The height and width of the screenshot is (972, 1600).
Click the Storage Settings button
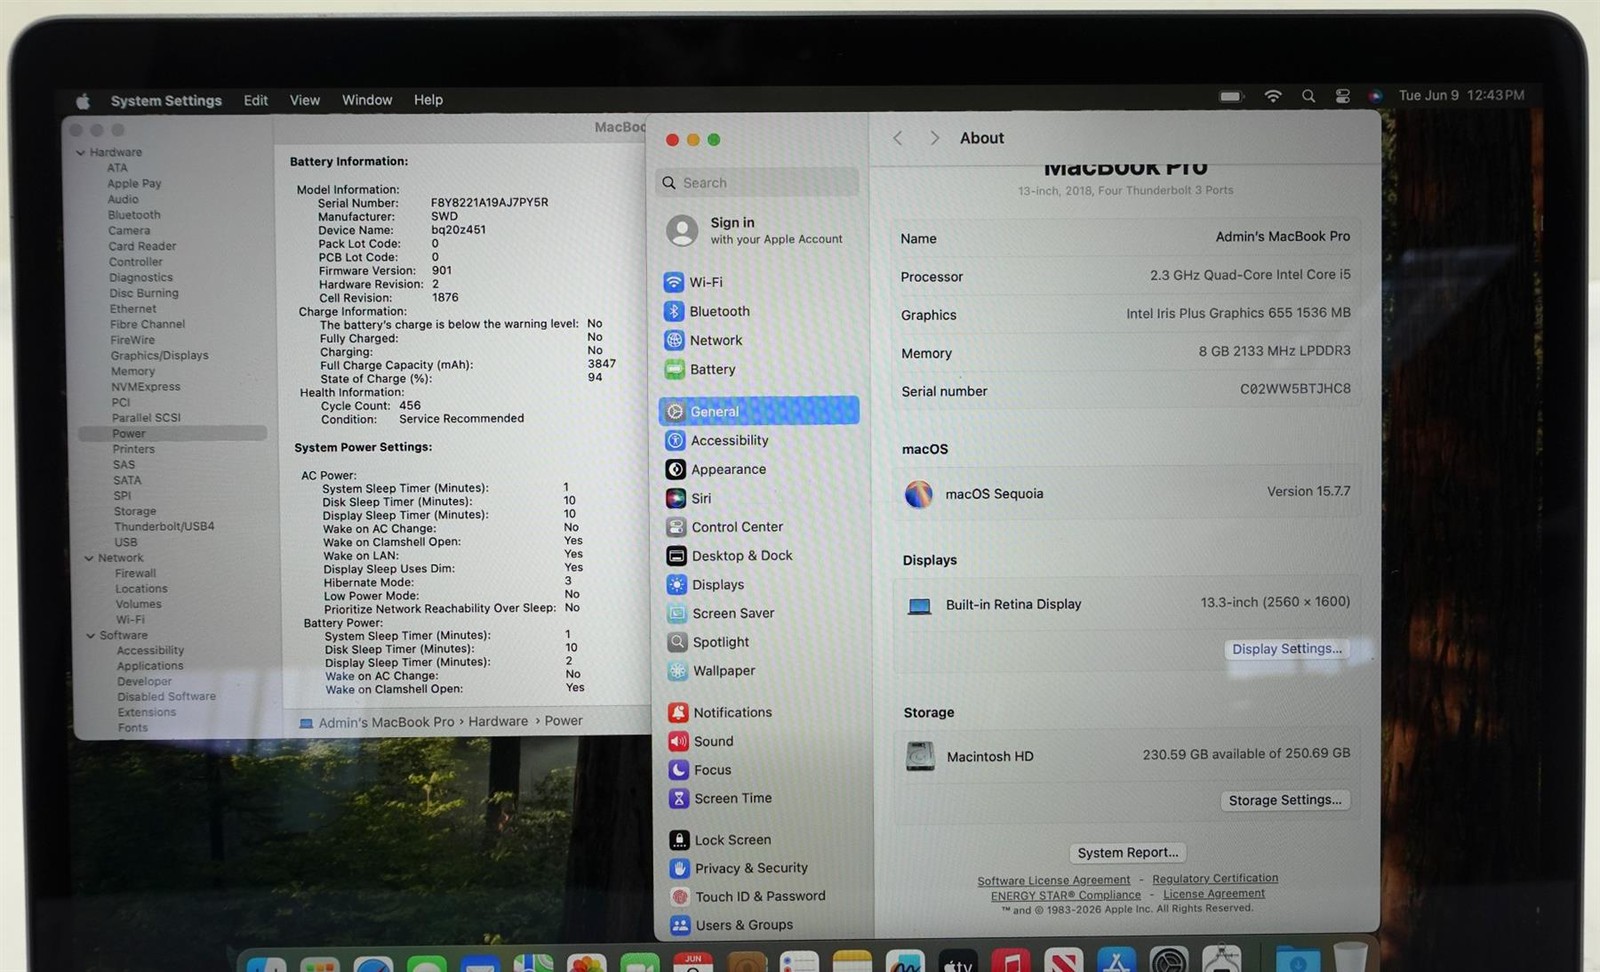(1285, 800)
